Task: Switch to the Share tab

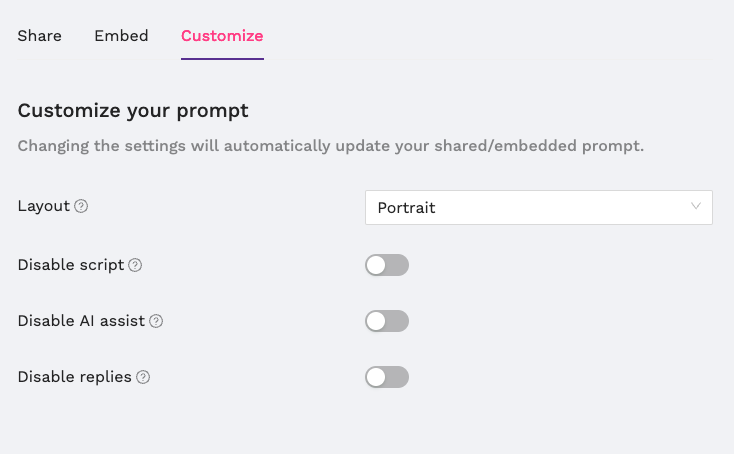Action: (39, 36)
